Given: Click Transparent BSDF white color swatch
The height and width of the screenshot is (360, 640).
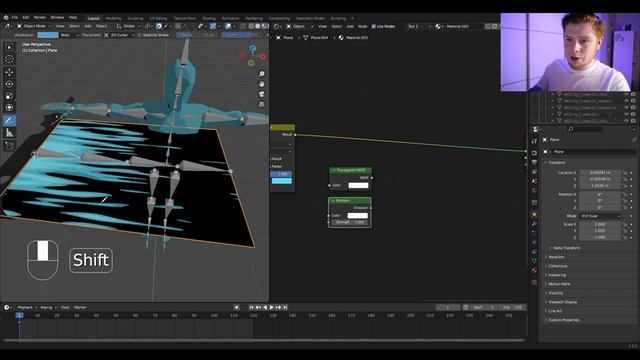Looking at the screenshot, I should coord(358,185).
